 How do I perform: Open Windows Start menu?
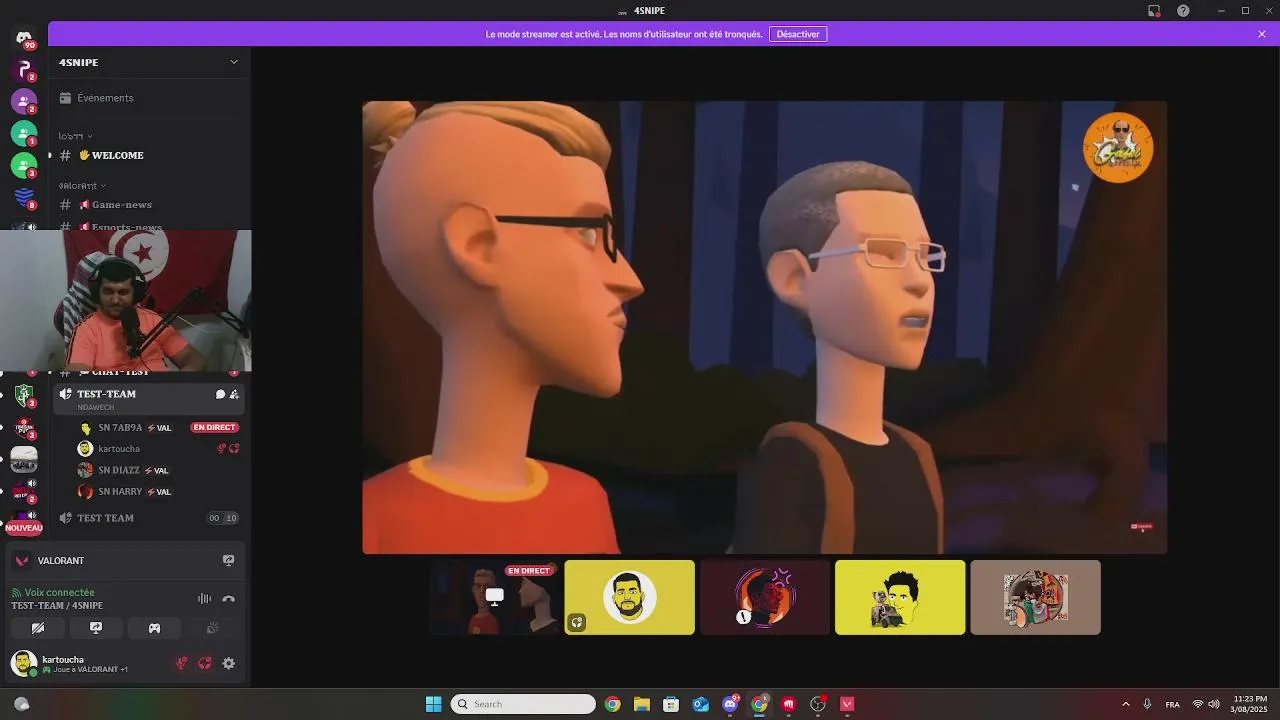coord(433,704)
